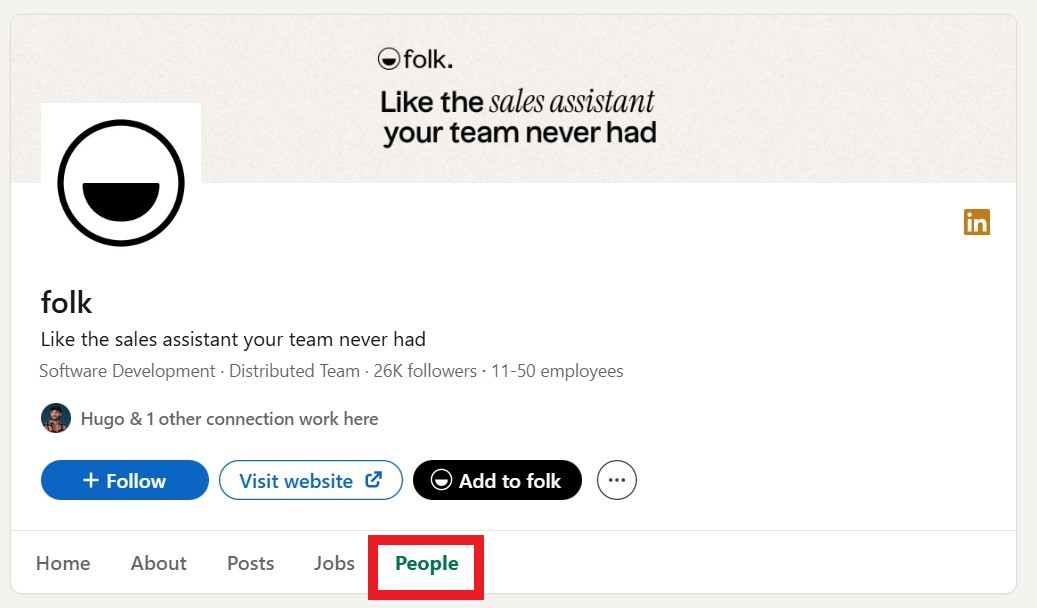This screenshot has height=608, width=1037.
Task: Switch to the People tab
Action: coord(426,563)
